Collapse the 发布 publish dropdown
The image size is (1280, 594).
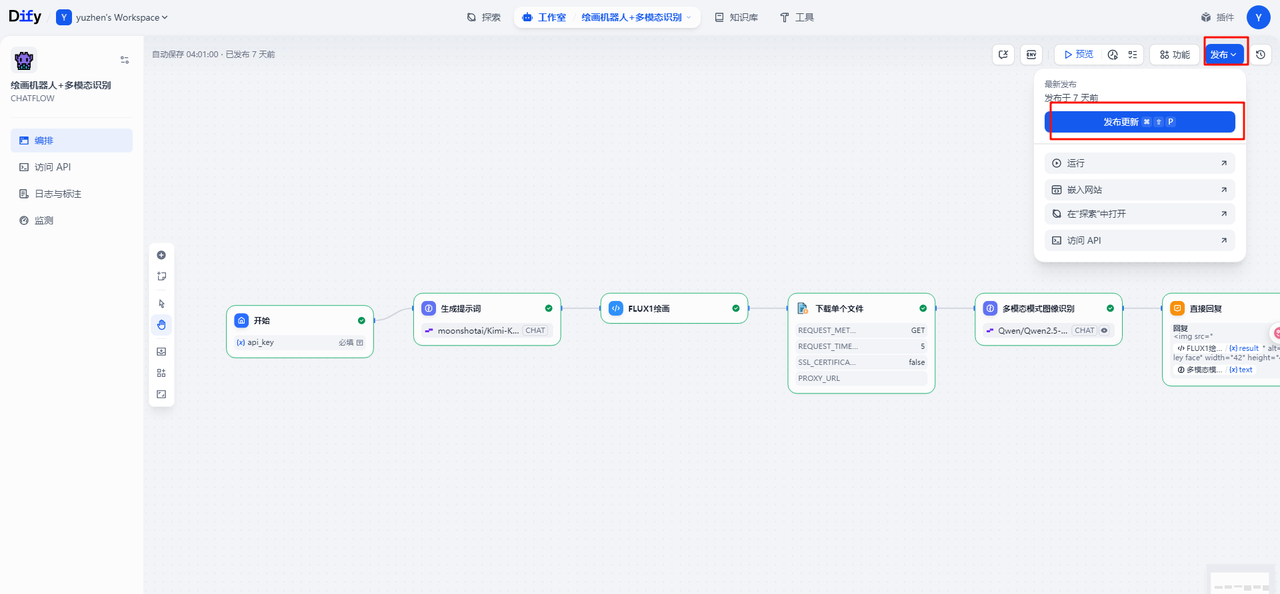tap(1223, 55)
